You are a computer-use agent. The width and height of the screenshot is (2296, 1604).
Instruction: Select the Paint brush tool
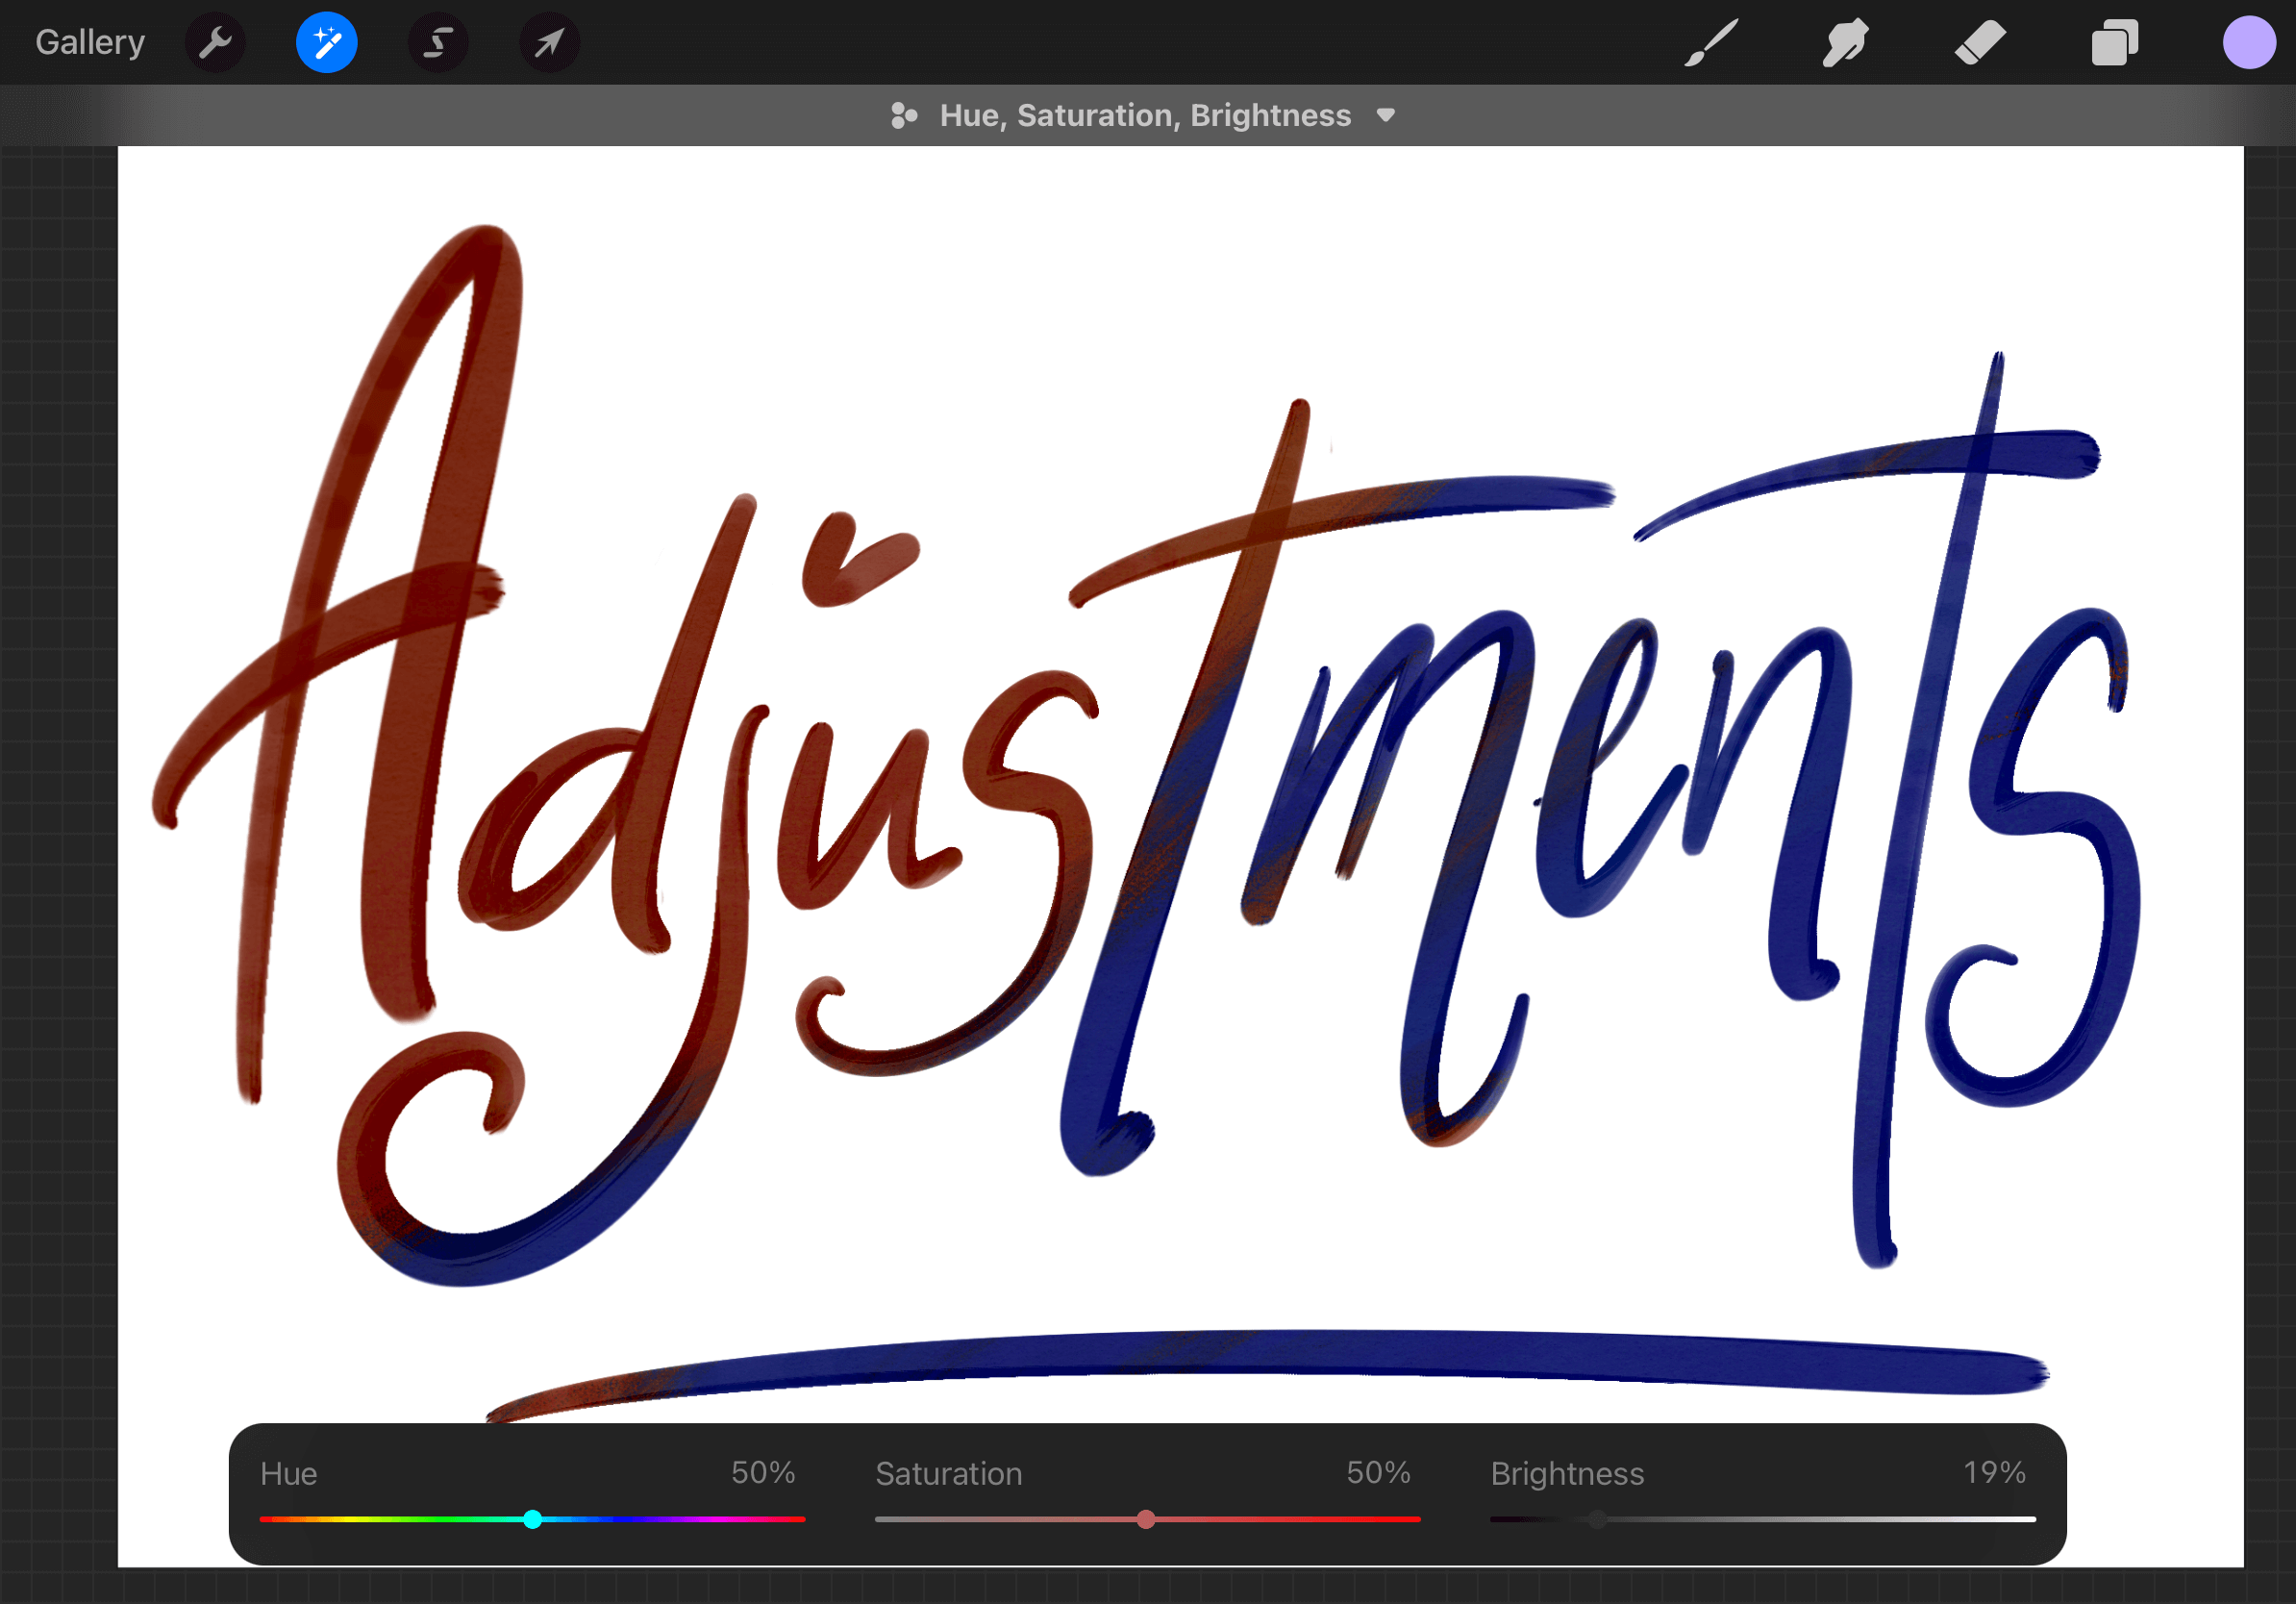click(x=1710, y=43)
